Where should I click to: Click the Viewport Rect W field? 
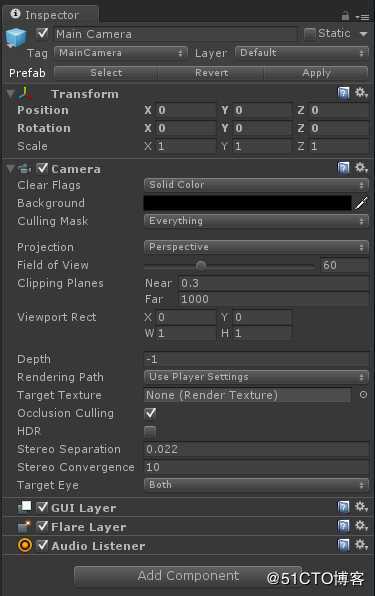click(x=186, y=334)
